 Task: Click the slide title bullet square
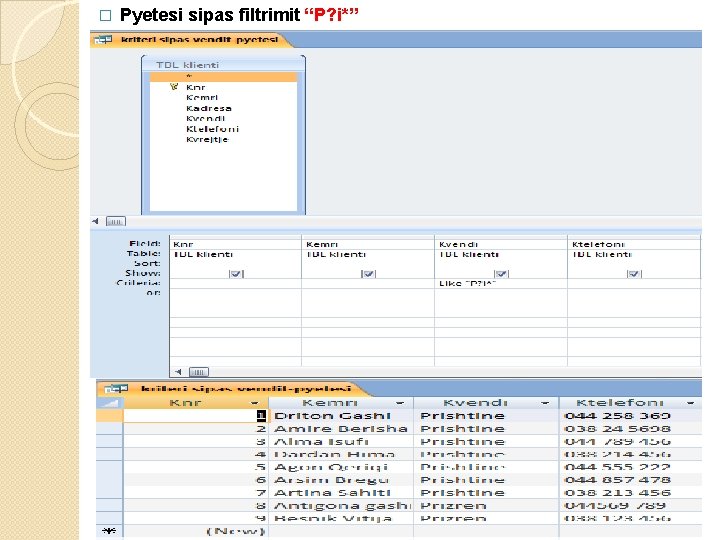coord(105,16)
